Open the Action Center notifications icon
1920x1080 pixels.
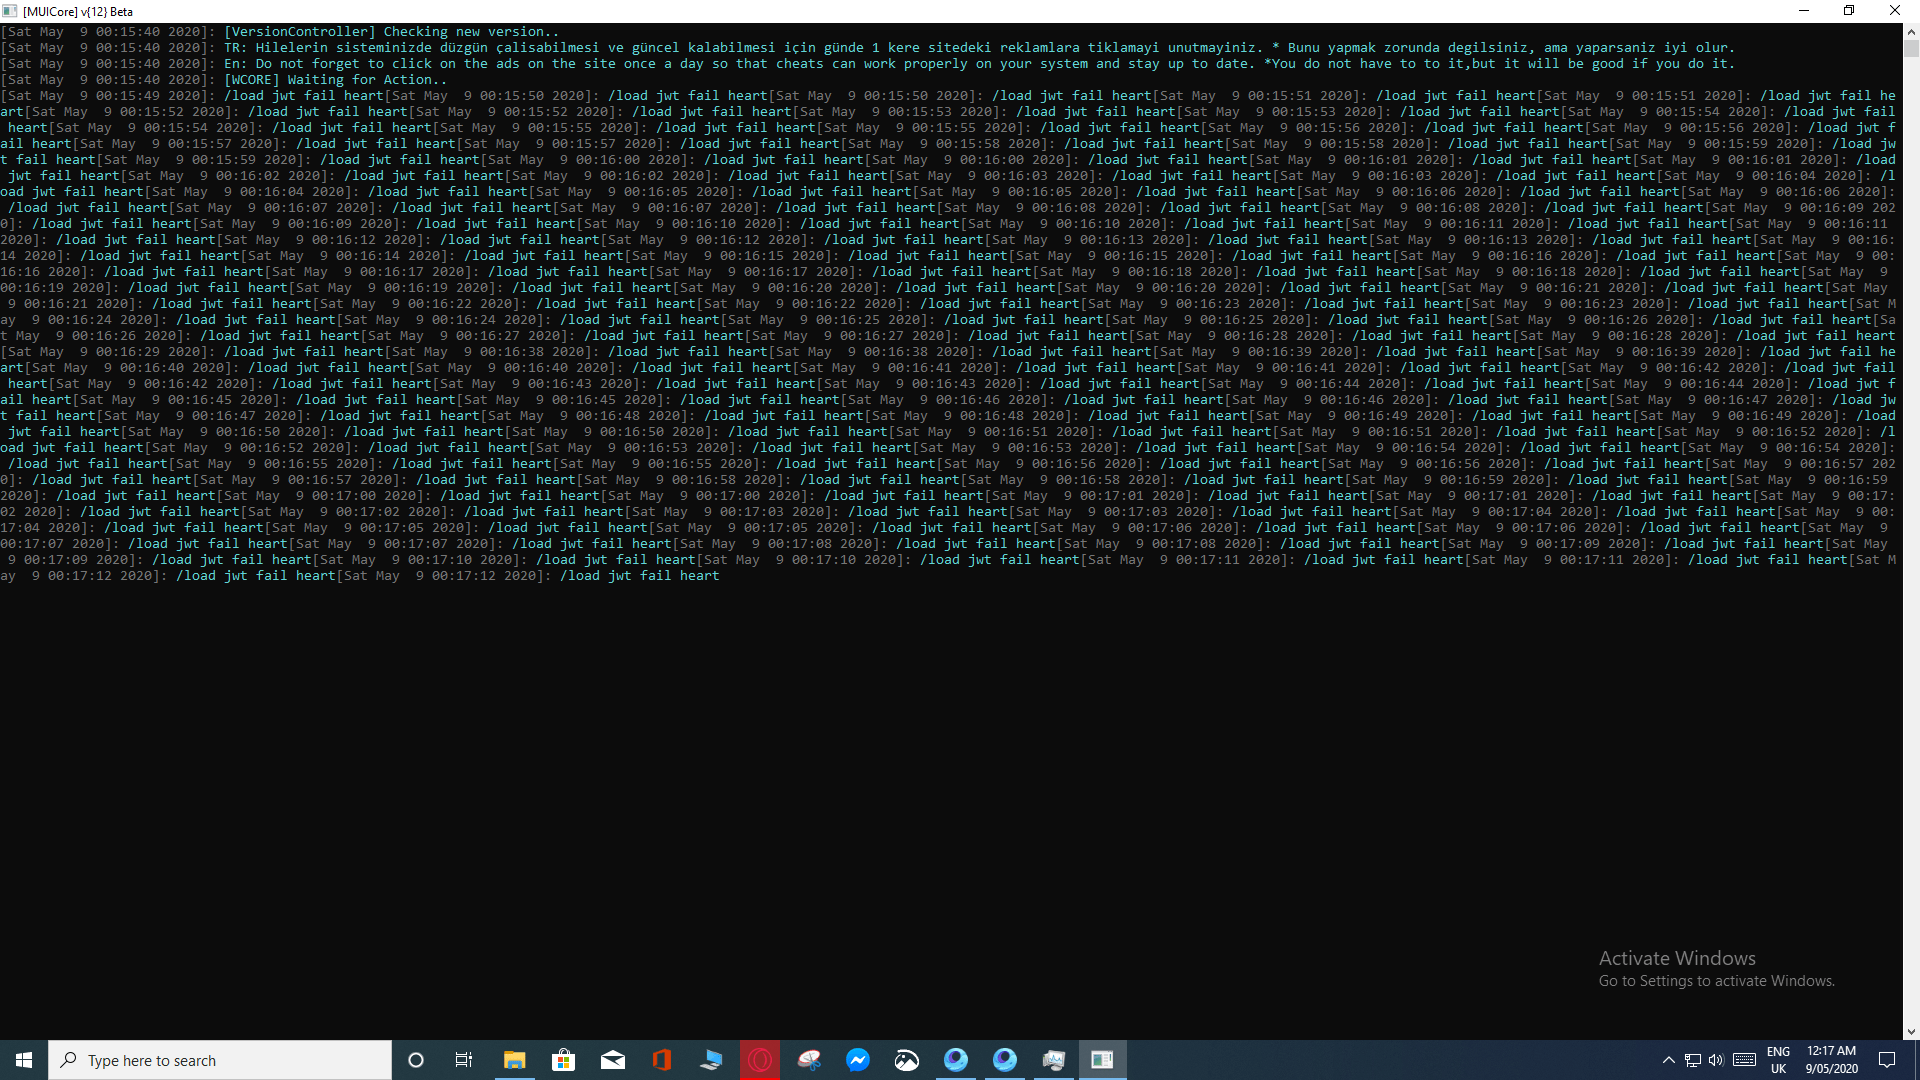coord(1887,1060)
